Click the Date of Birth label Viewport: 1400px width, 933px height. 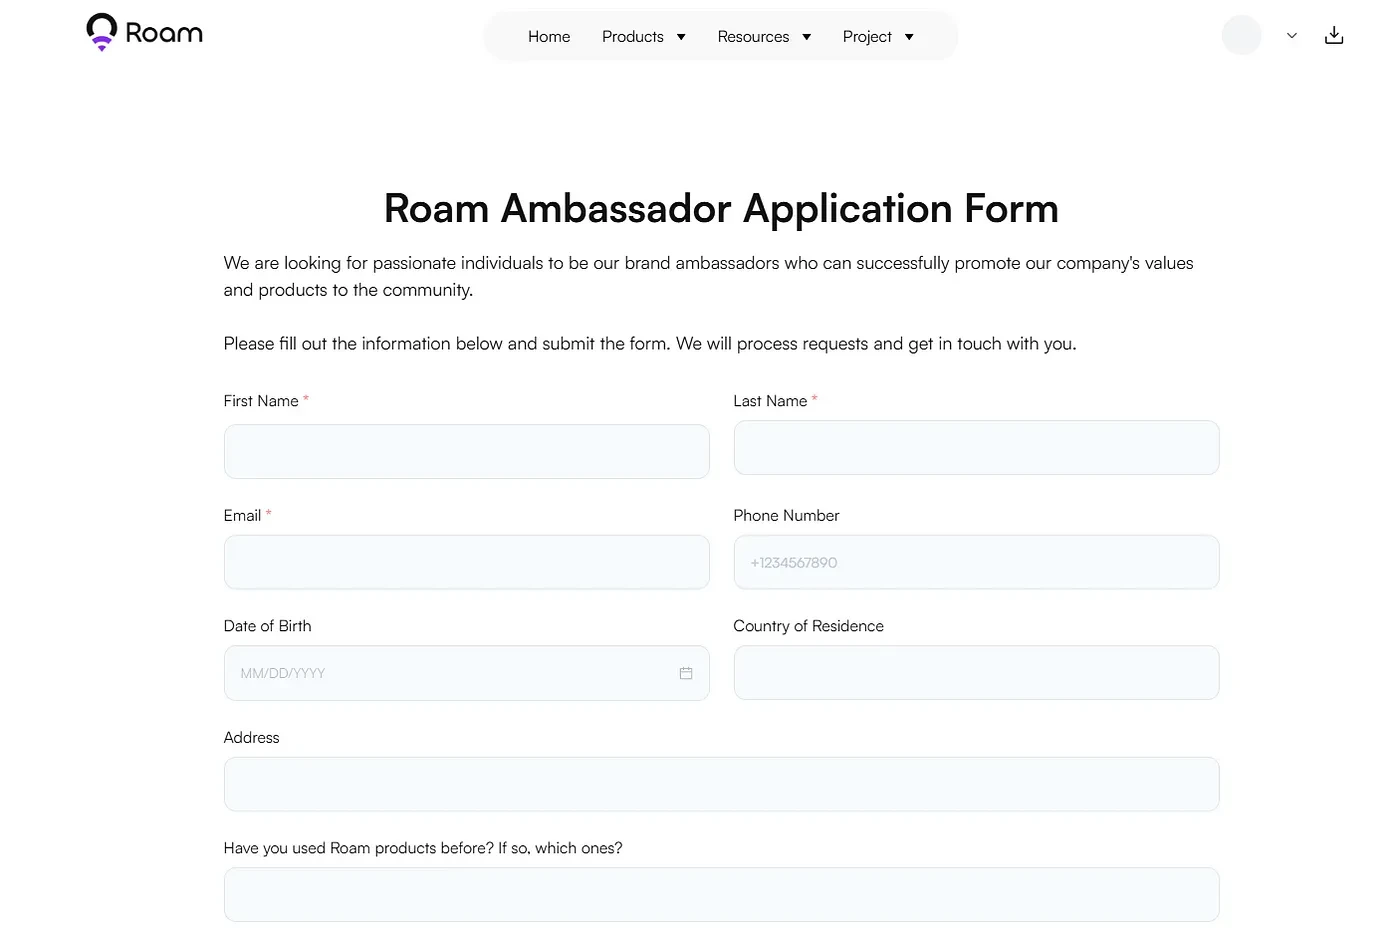(x=267, y=626)
